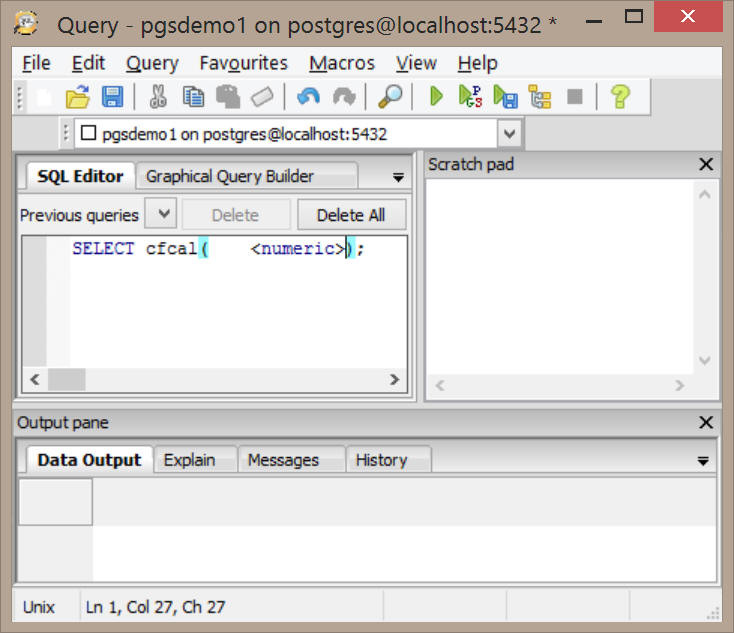Stop the running query with the square icon
This screenshot has width=734, height=633.
click(x=575, y=97)
